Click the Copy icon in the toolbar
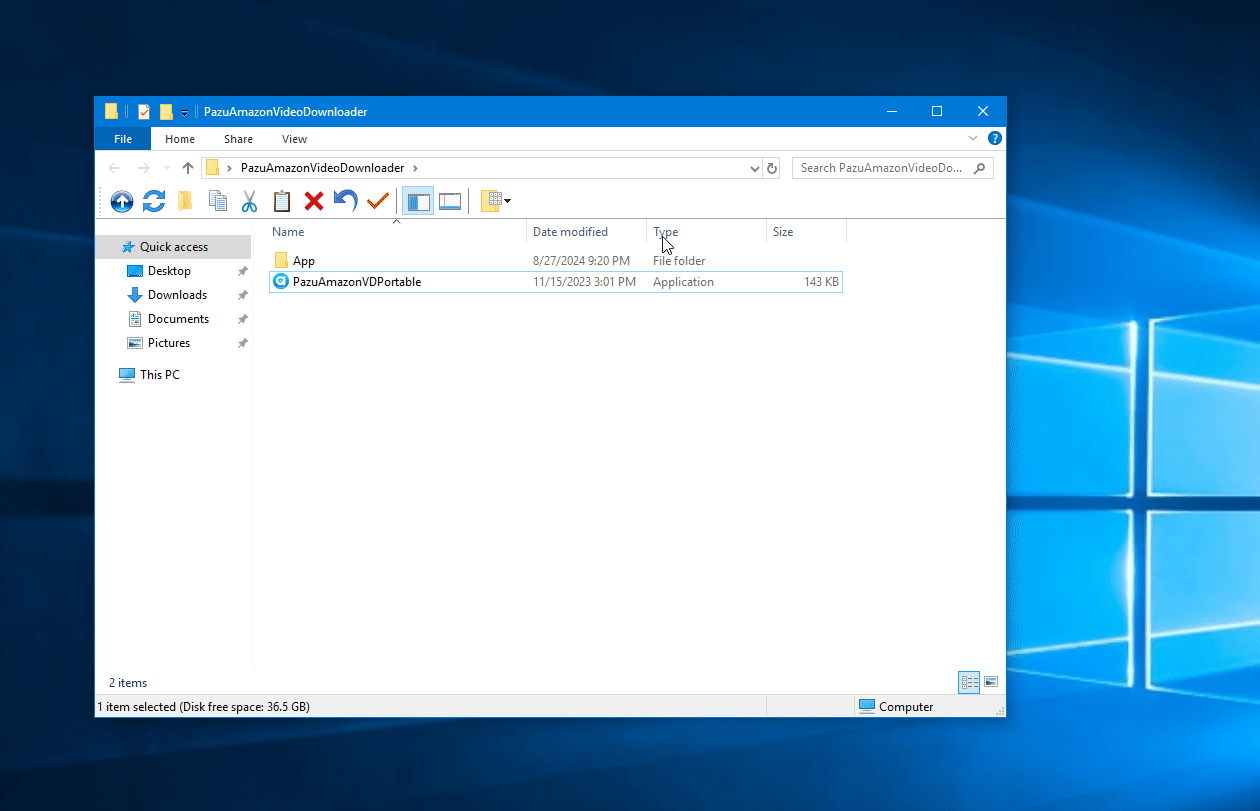The height and width of the screenshot is (811, 1260). pyautogui.click(x=218, y=201)
